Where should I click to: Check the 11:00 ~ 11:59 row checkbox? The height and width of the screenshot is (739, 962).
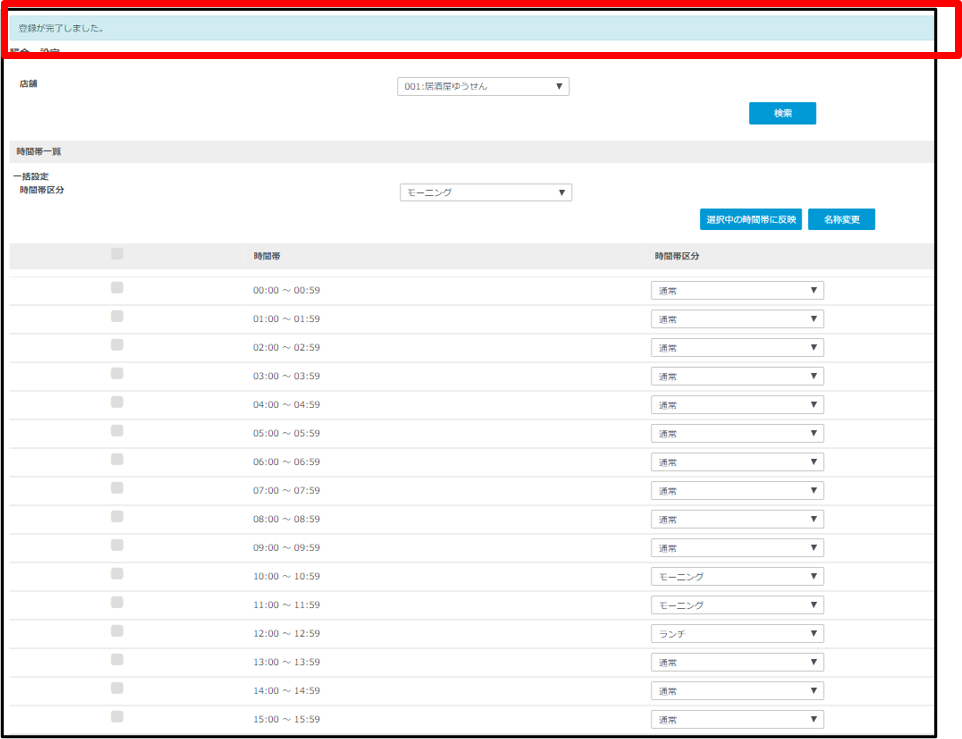point(117,603)
